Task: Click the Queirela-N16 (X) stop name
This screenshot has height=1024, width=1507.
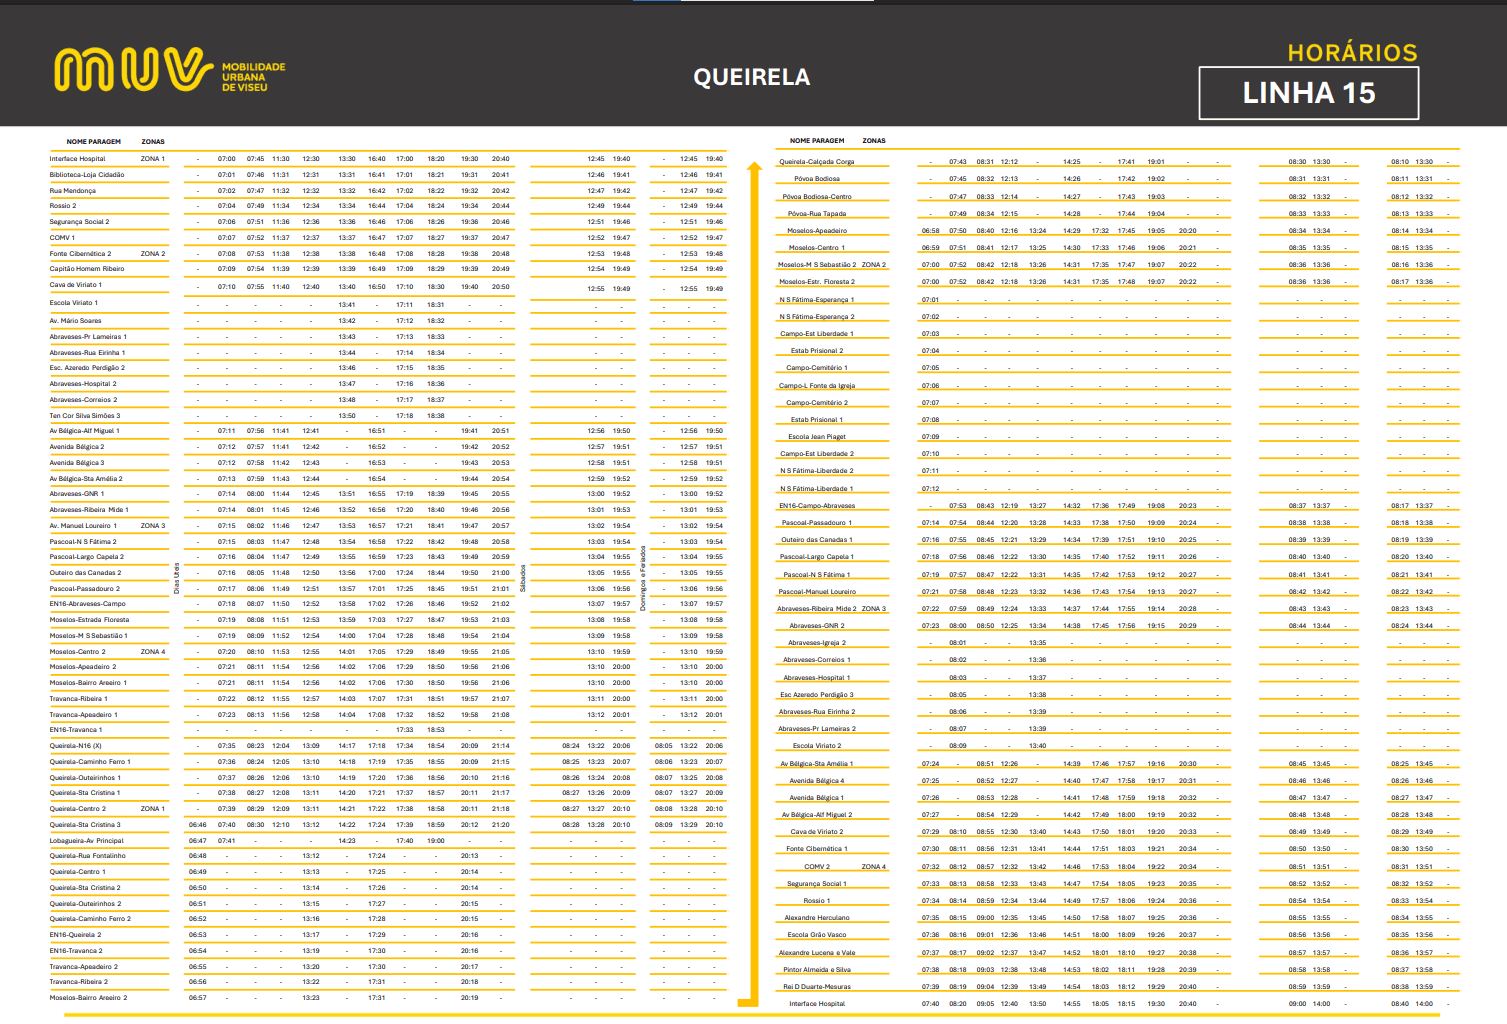Action: 76,746
